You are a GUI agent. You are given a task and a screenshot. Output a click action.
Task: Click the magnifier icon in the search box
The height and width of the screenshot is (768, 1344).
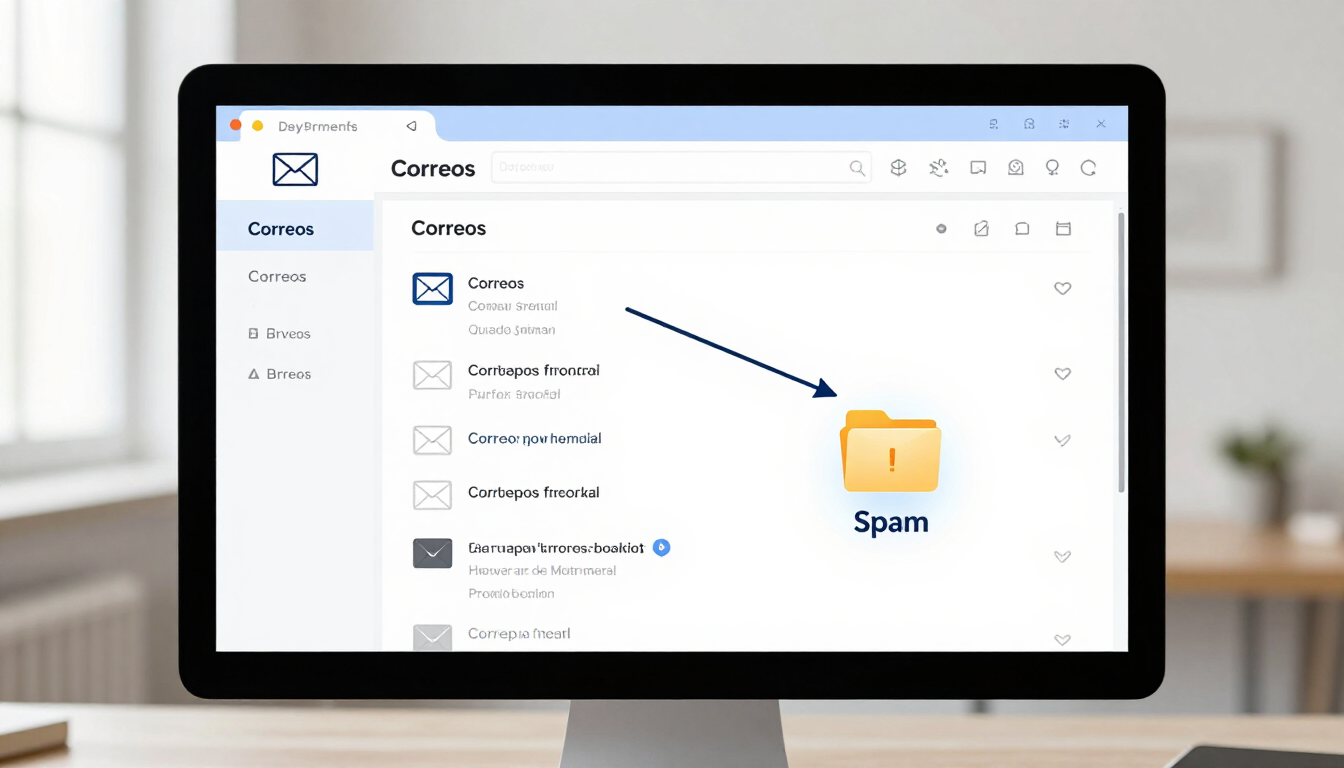857,168
